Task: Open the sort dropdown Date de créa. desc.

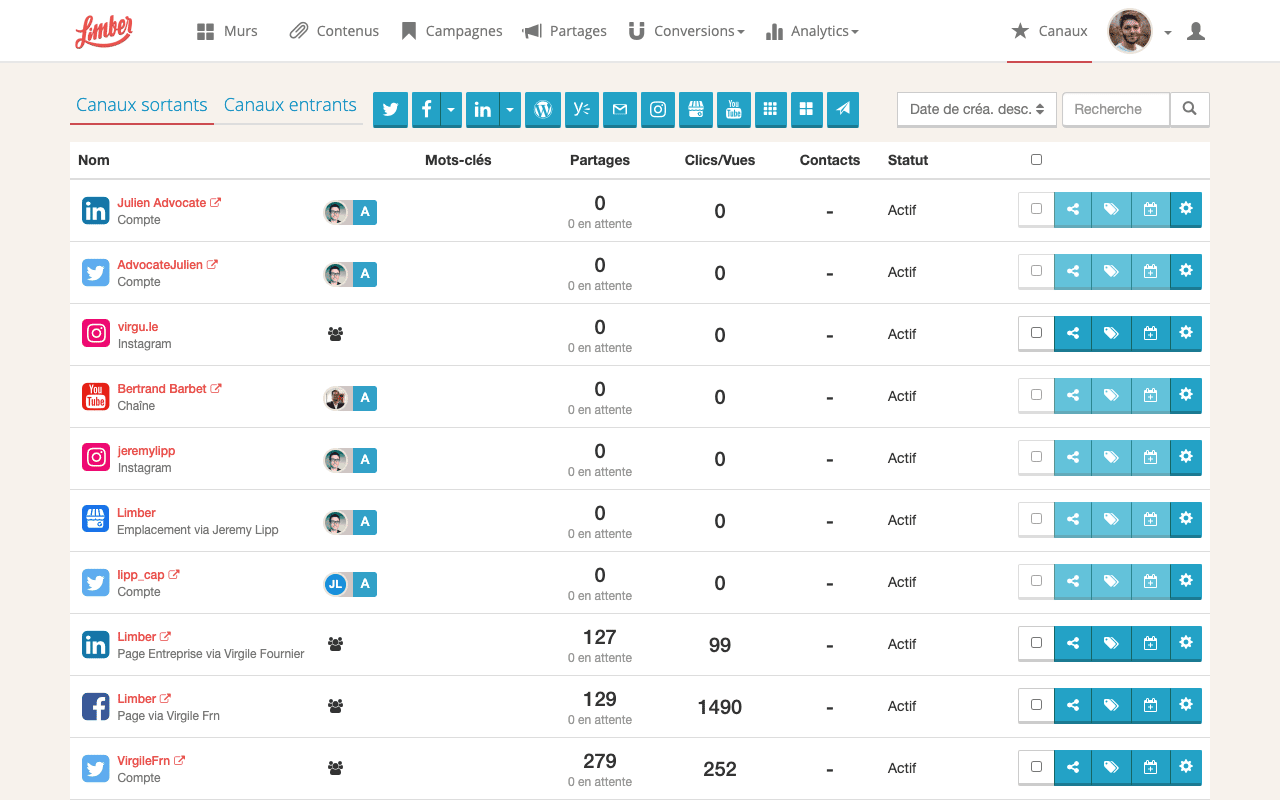Action: coord(976,109)
